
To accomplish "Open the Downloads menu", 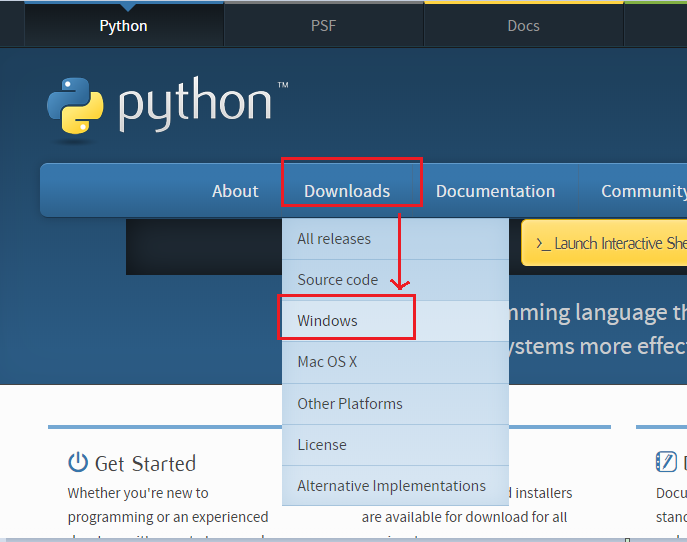I will coord(347,191).
